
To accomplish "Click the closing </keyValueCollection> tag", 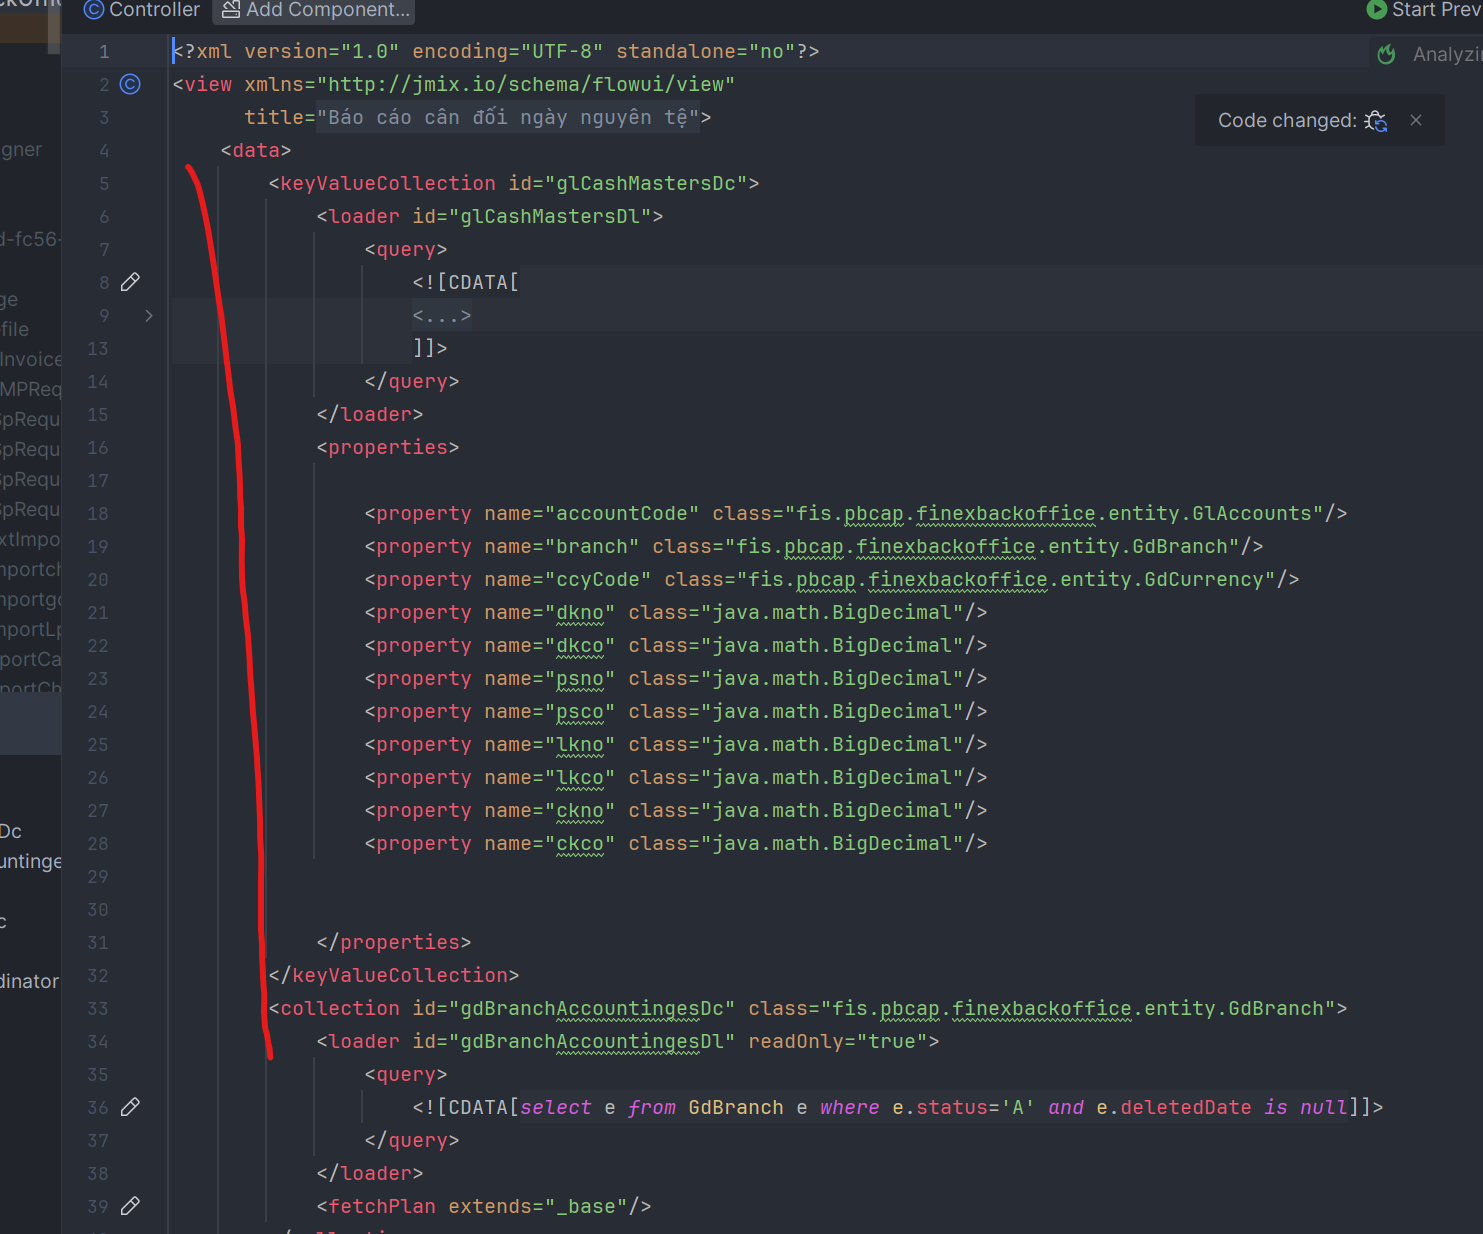I will coord(393,975).
